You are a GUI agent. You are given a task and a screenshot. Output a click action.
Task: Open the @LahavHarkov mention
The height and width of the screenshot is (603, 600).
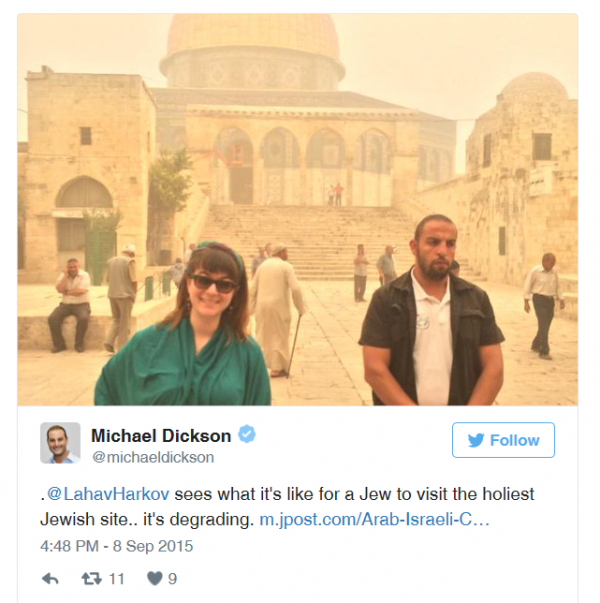108,494
